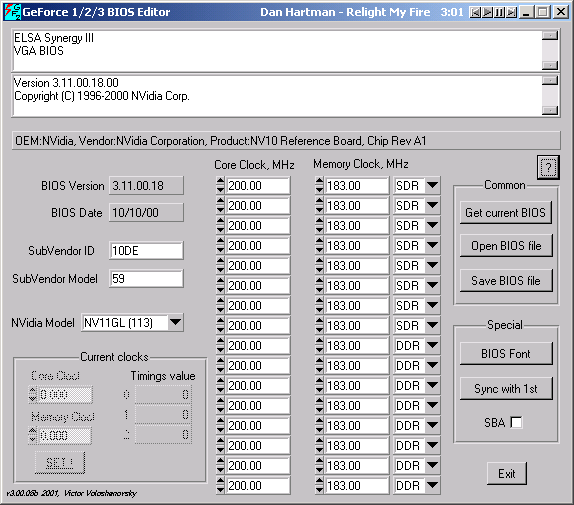Close the BIOS Editor window

560,12
